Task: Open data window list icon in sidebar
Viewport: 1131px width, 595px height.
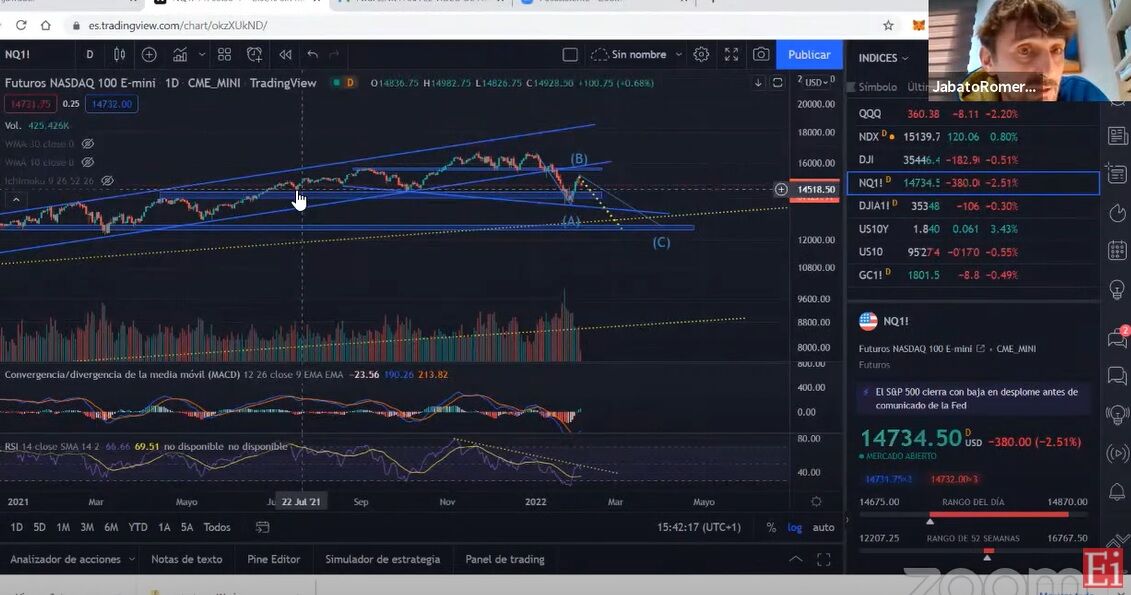Action: tap(1117, 174)
